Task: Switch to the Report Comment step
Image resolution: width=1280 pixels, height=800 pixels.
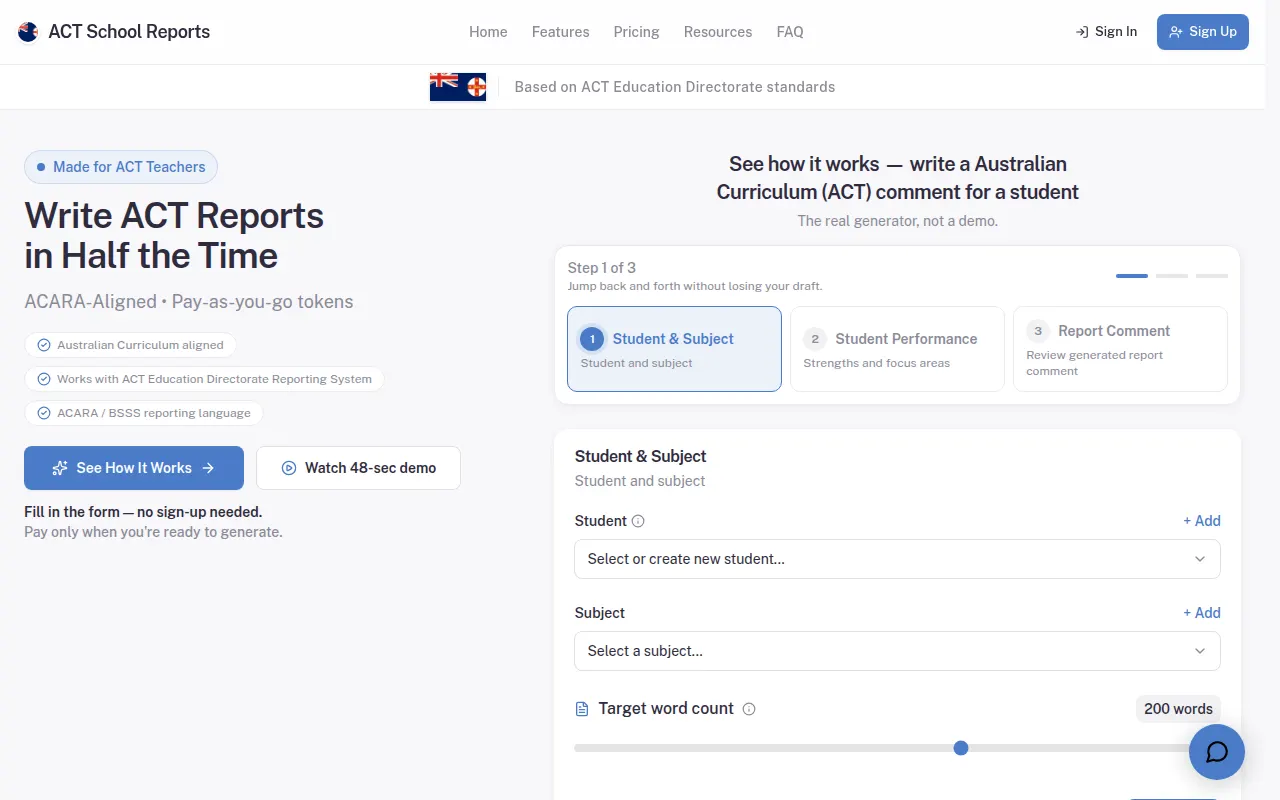Action: pyautogui.click(x=1120, y=349)
